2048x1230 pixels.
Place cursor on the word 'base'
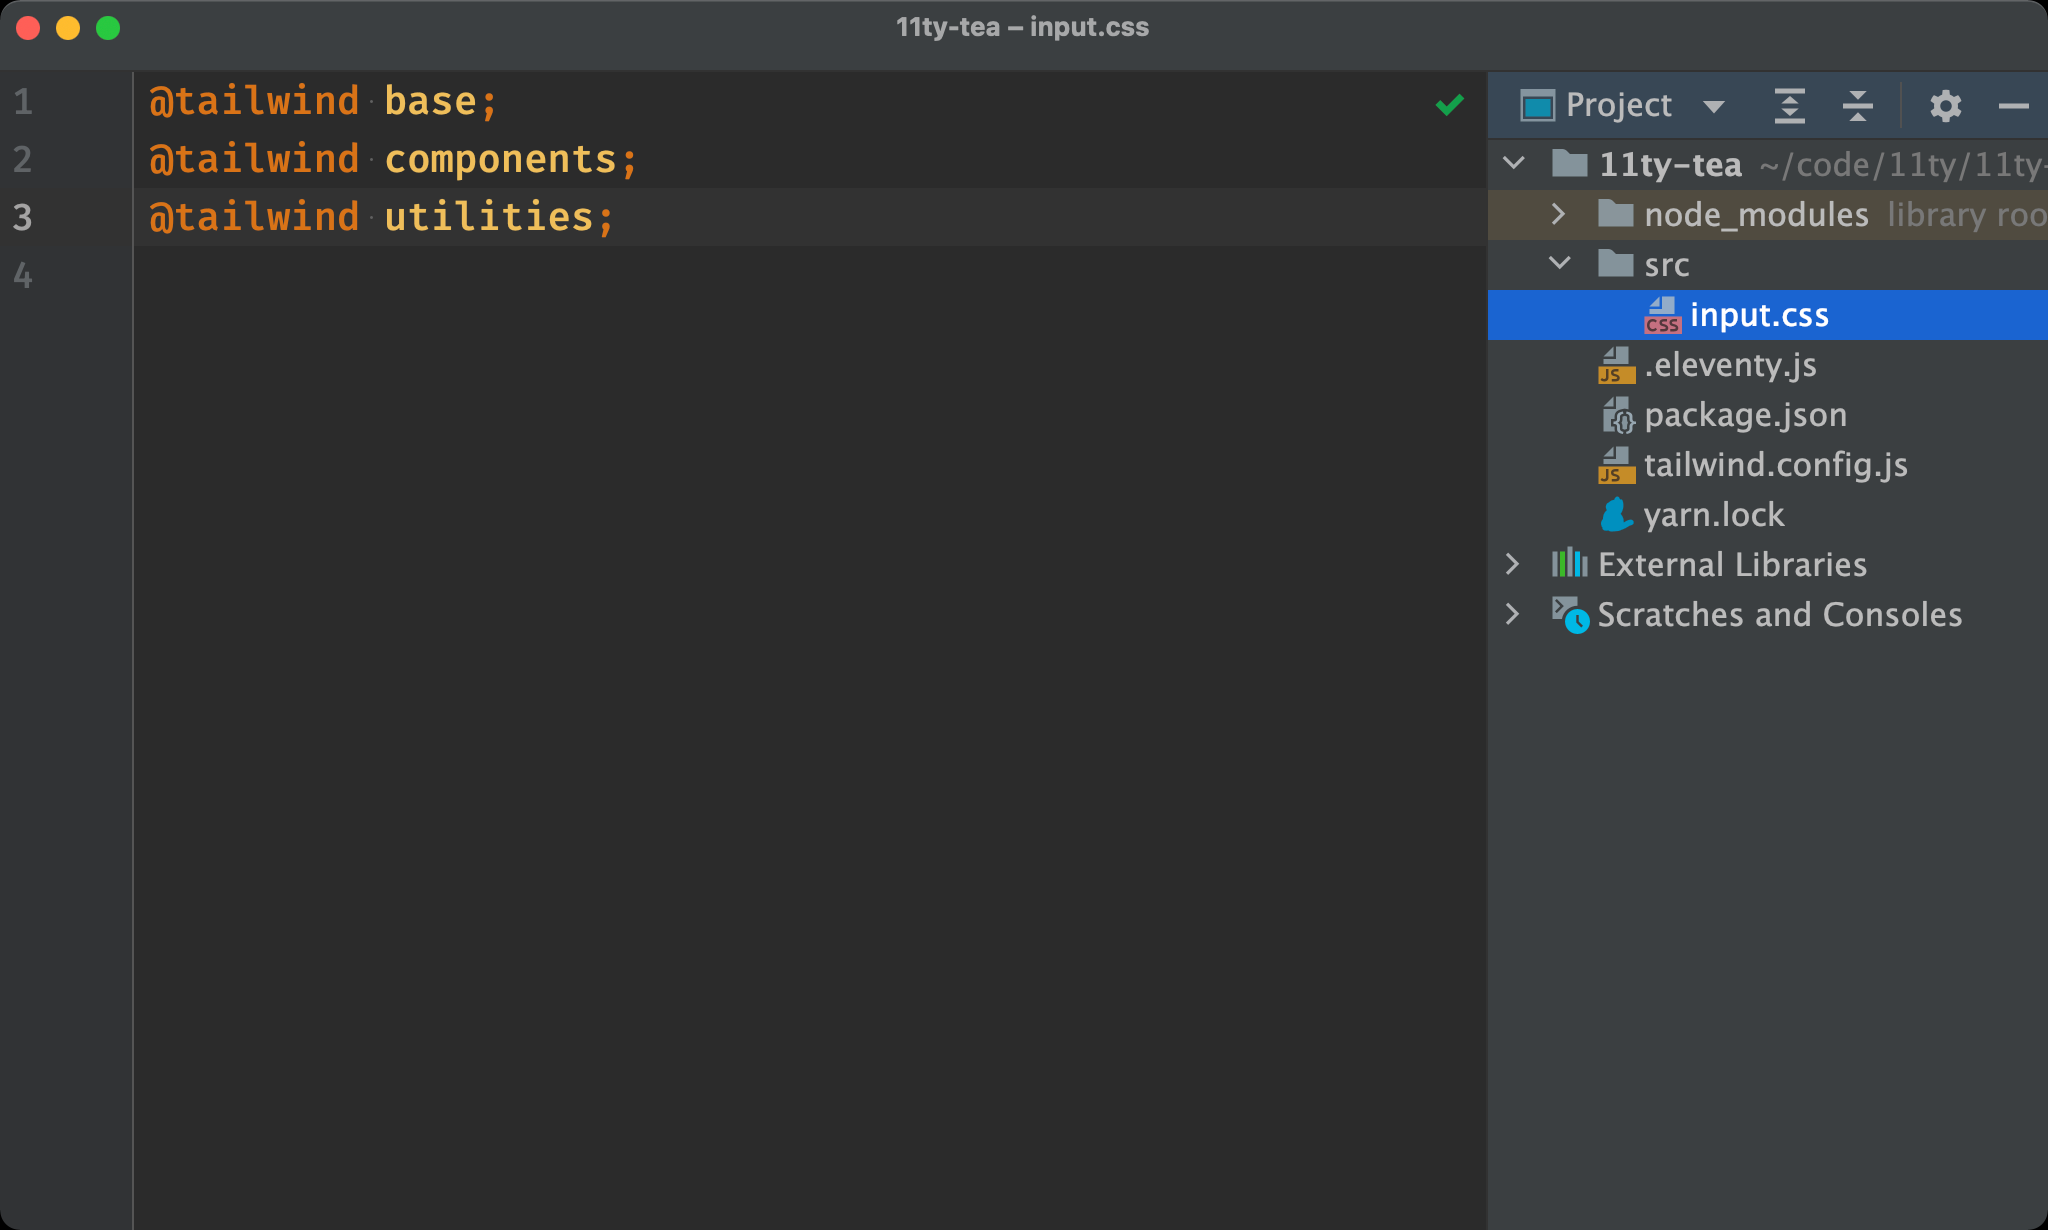(430, 102)
